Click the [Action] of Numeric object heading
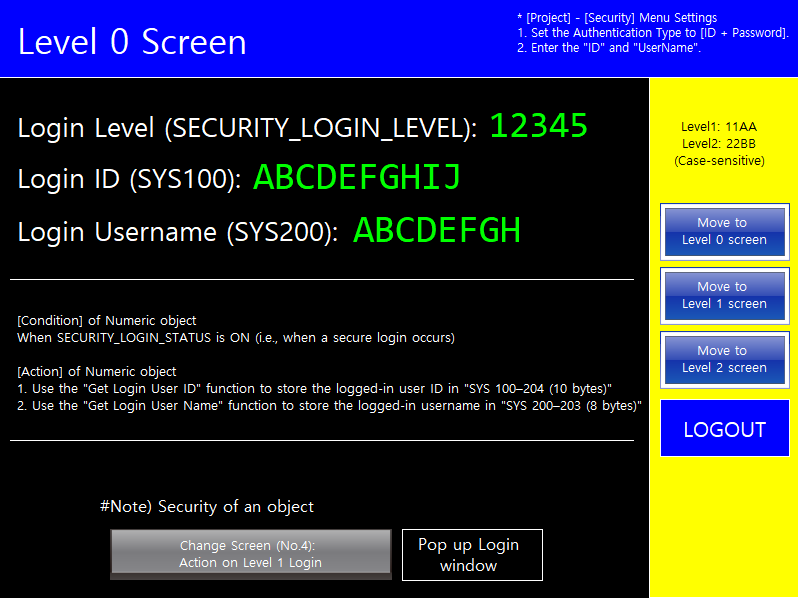Viewport: 799px width, 598px height. coord(97,371)
